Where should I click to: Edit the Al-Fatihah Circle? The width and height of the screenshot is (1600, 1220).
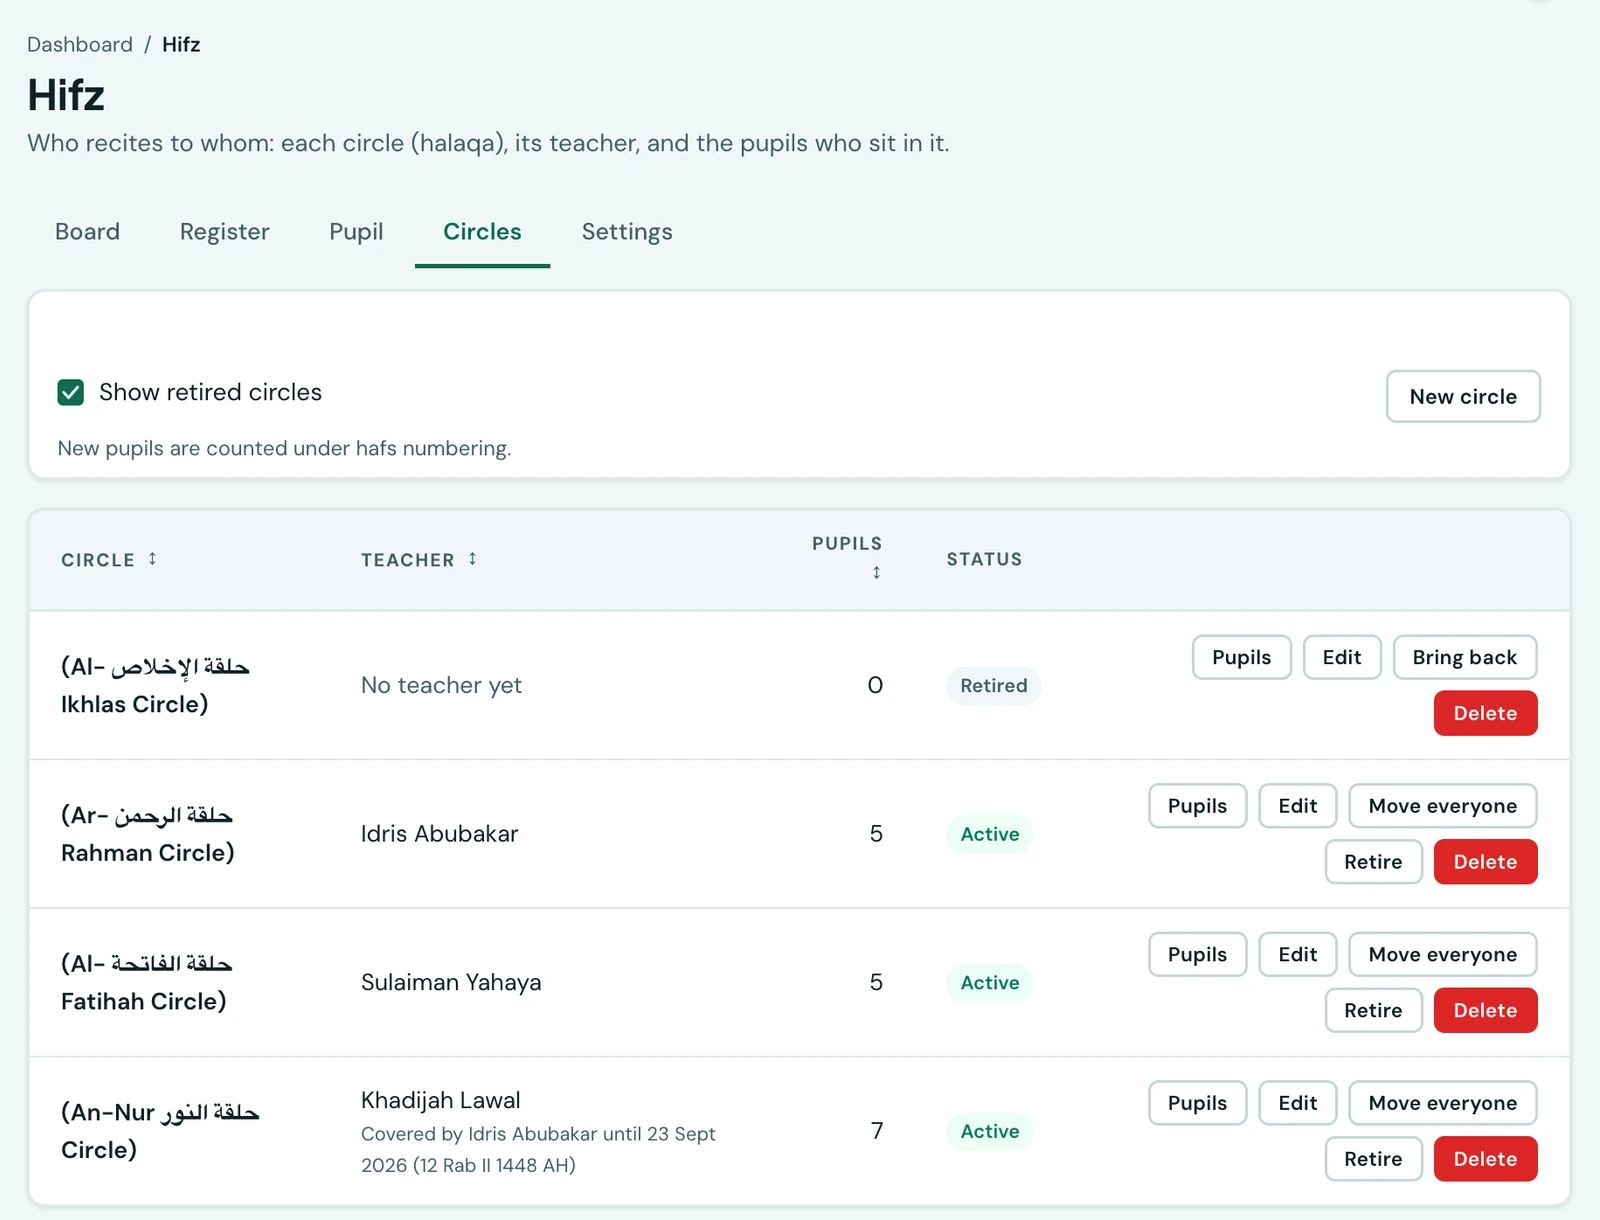[1298, 955]
